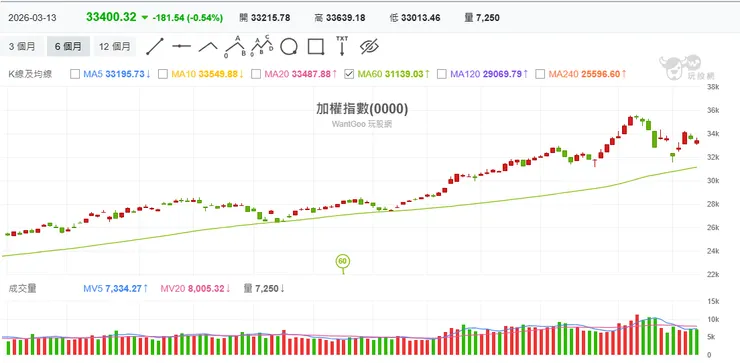
Task: Open the WantGoo 玩股網 link
Action: (x=362, y=124)
